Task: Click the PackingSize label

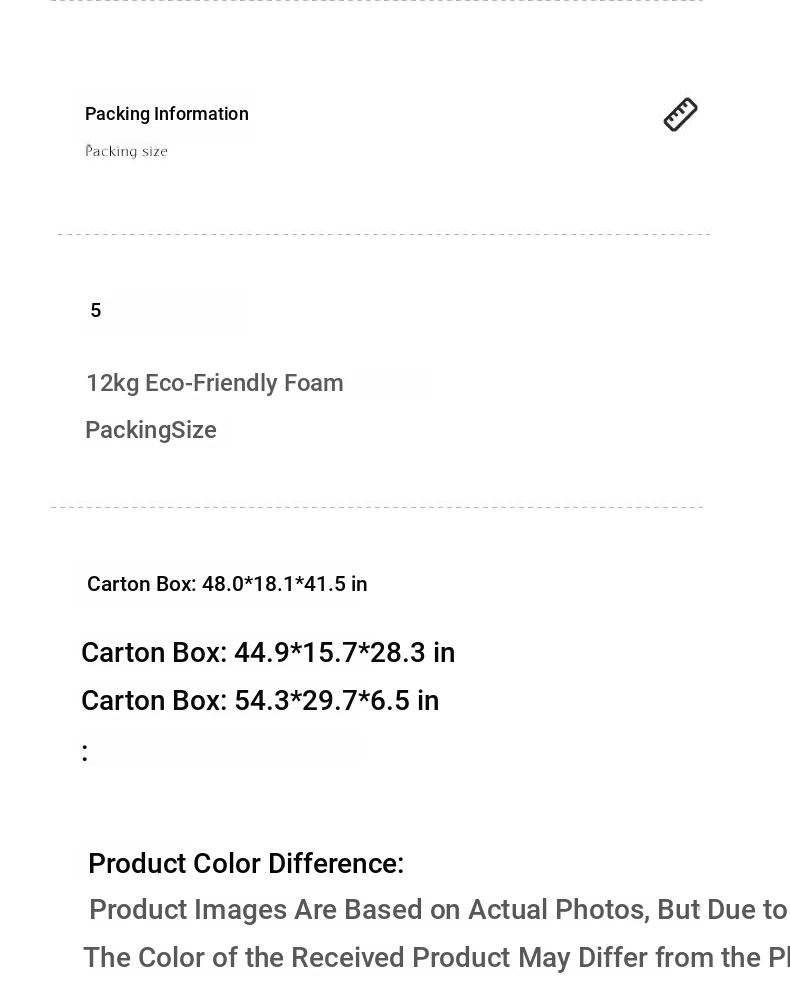Action: (151, 430)
